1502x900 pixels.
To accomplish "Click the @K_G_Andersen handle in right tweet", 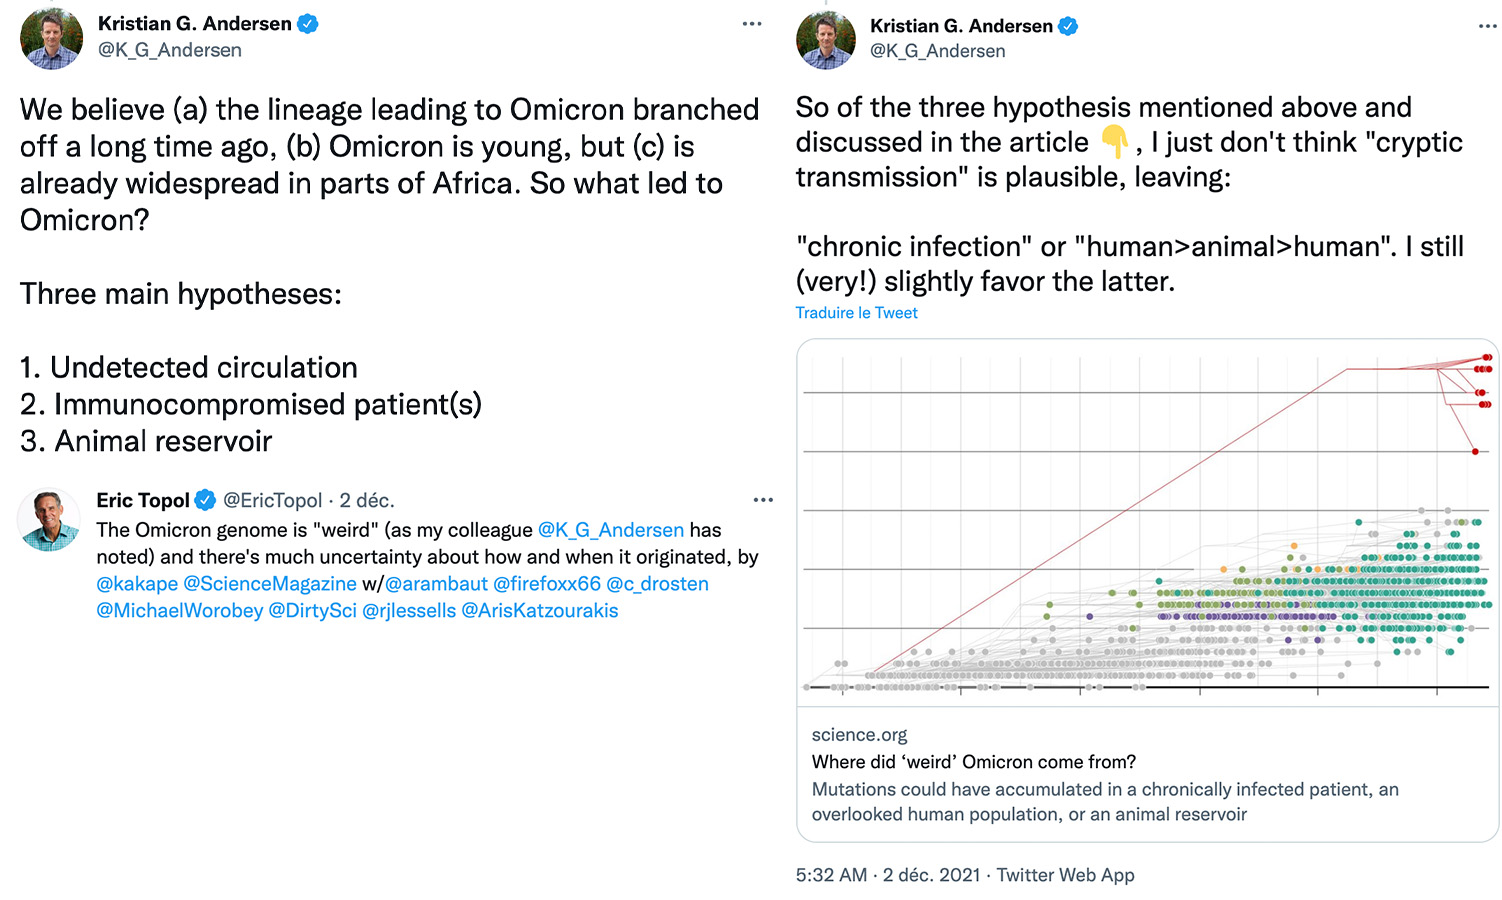I will coord(937,51).
